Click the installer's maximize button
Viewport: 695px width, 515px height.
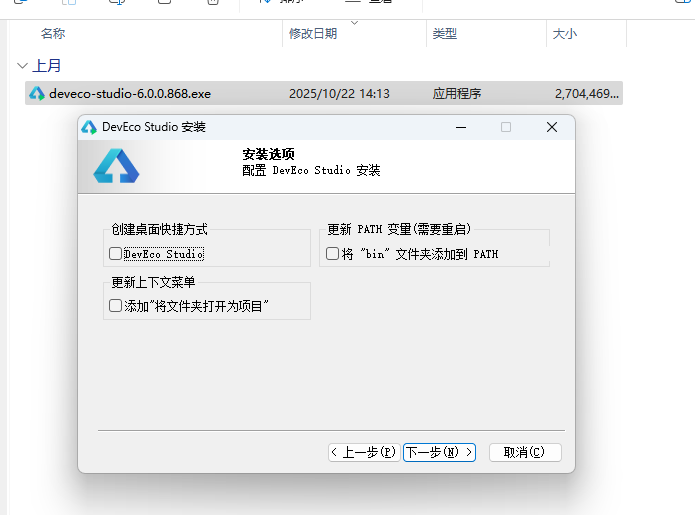point(506,127)
